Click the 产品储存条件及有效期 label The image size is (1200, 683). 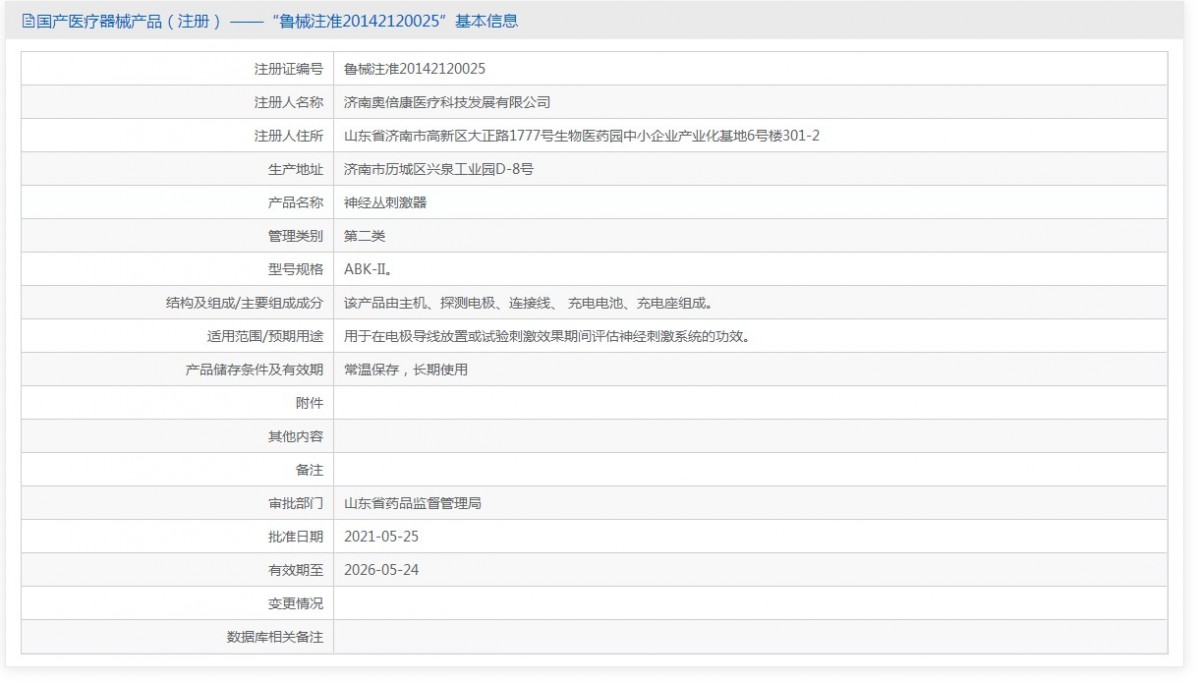255,369
